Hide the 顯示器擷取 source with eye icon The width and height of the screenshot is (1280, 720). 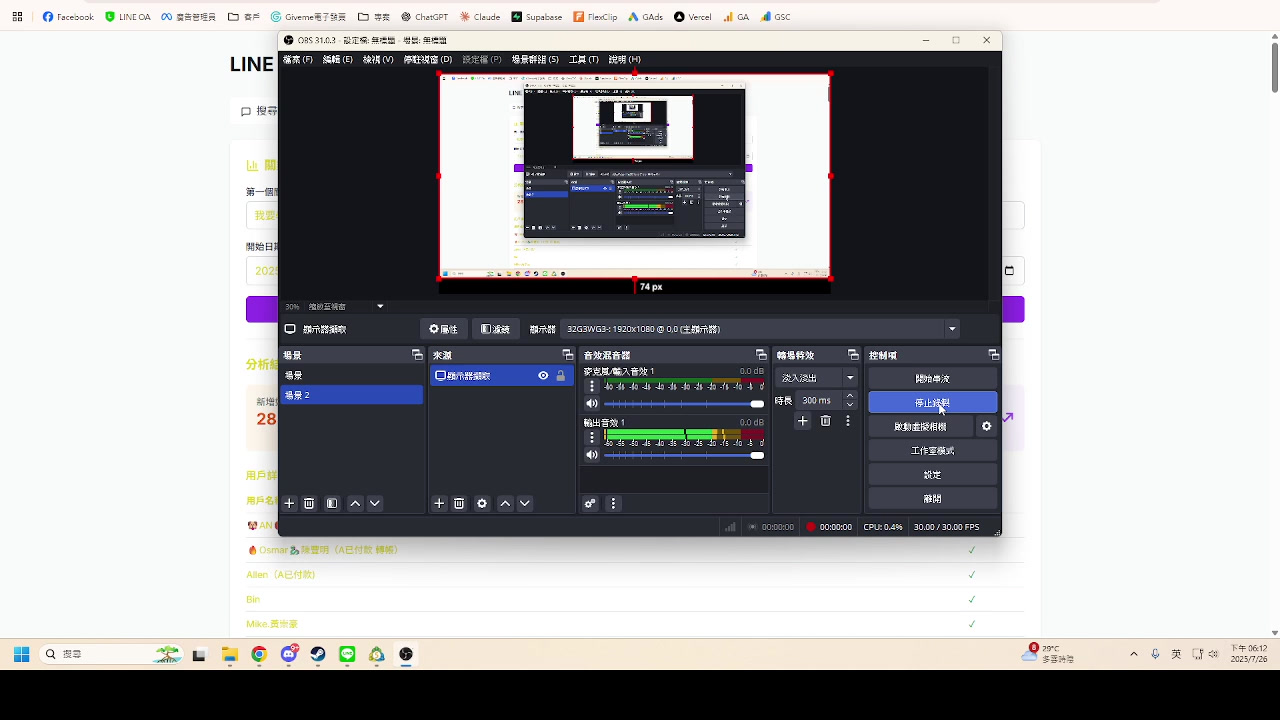(541, 375)
